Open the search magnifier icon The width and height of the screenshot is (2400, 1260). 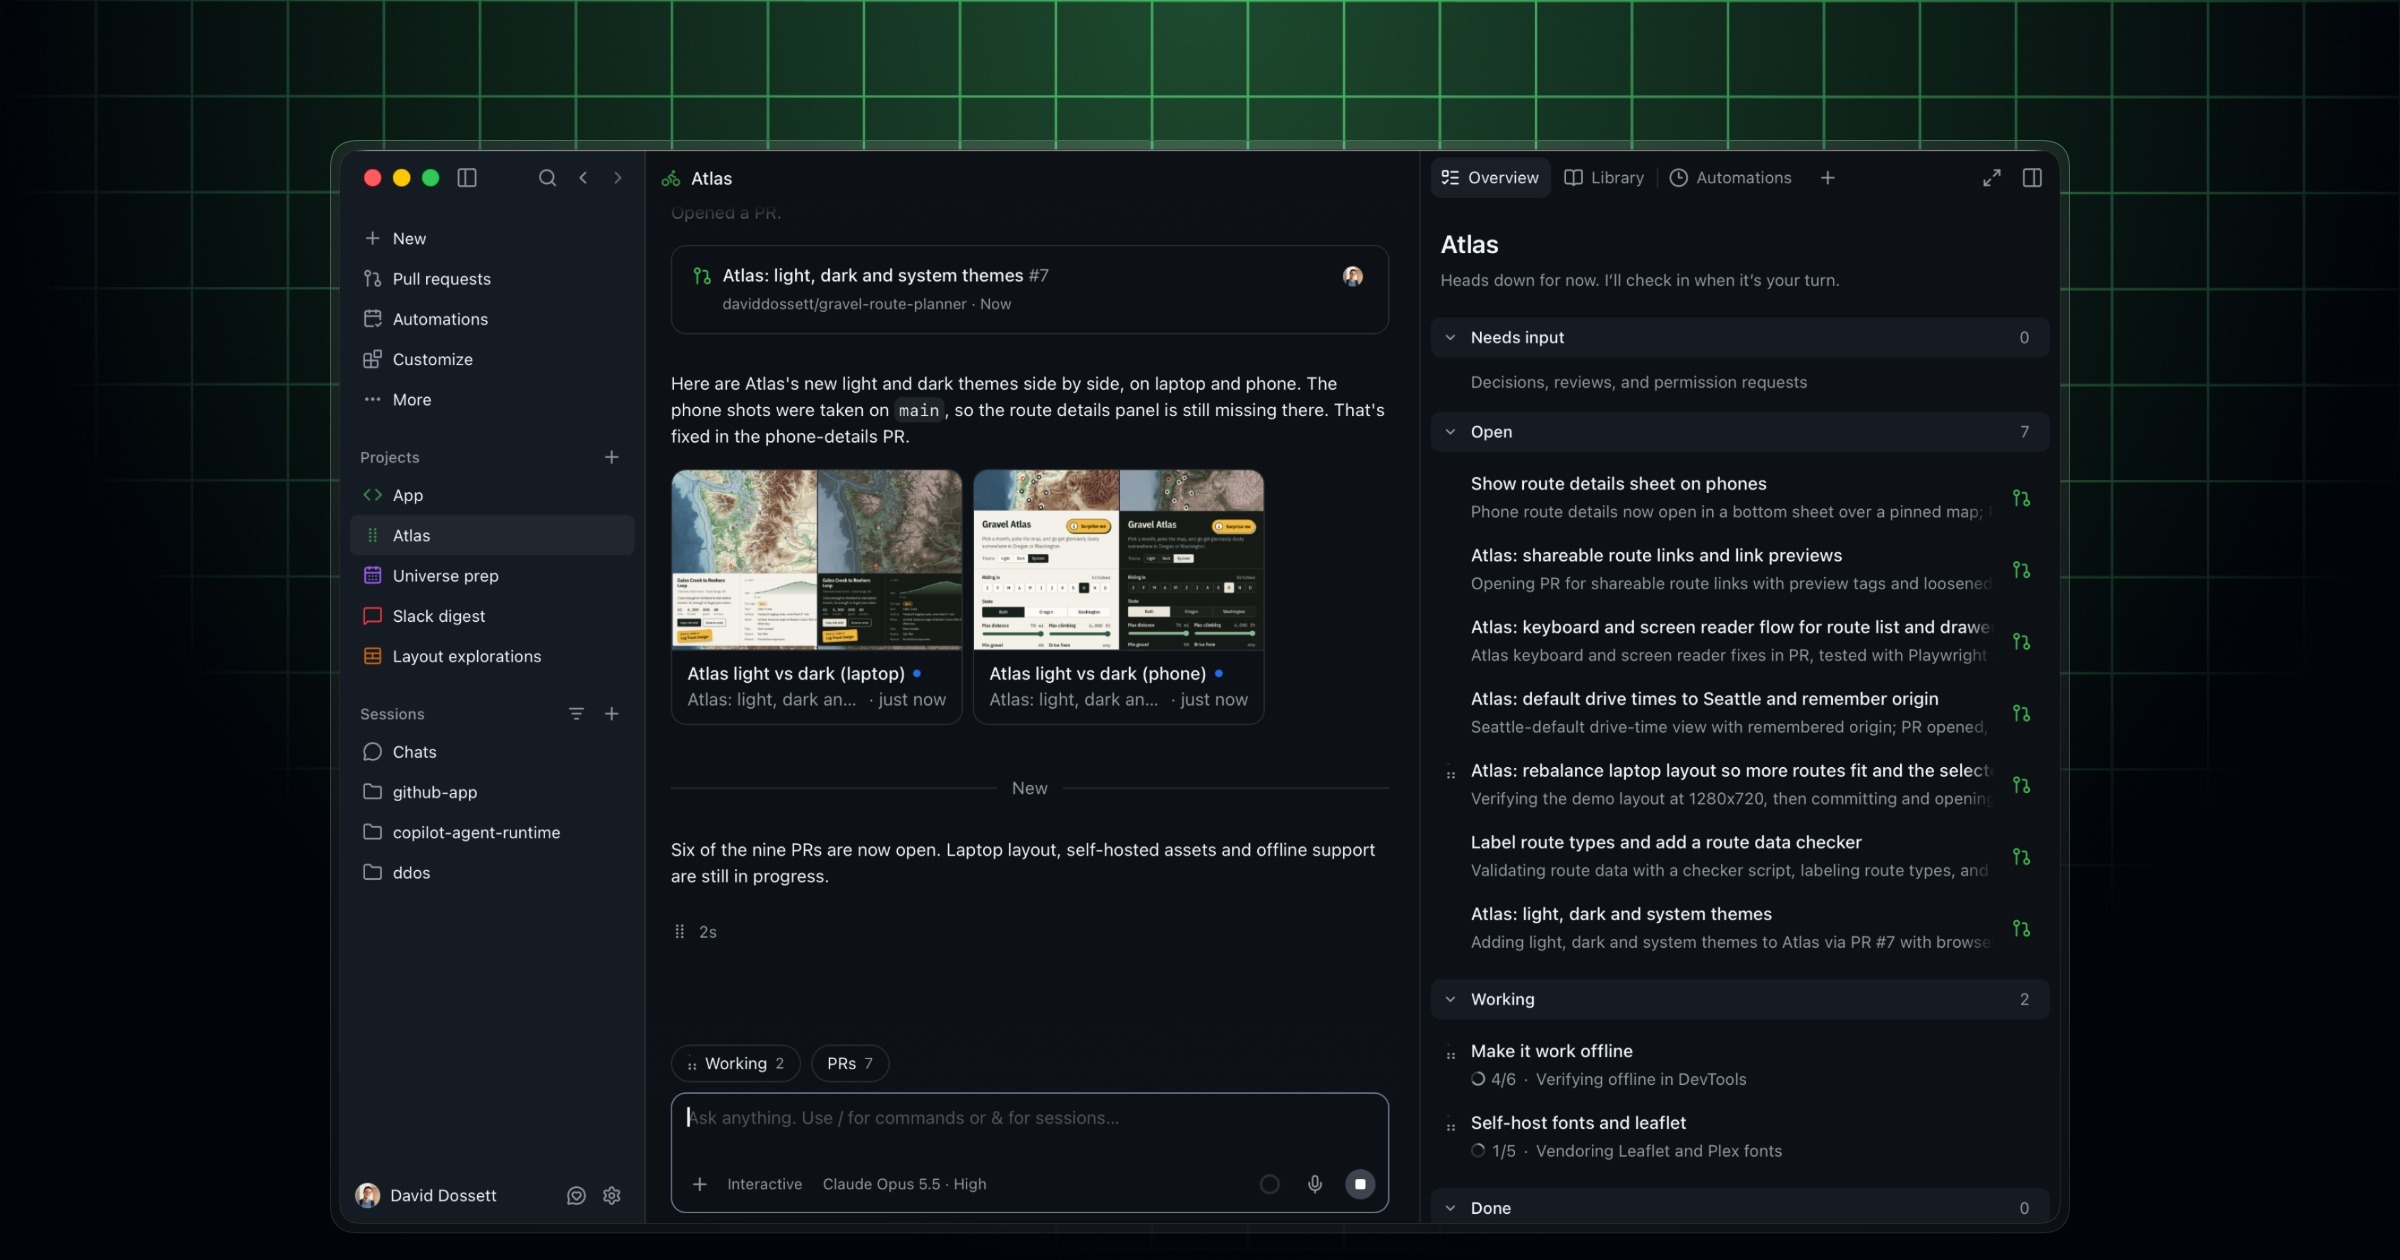(x=547, y=178)
